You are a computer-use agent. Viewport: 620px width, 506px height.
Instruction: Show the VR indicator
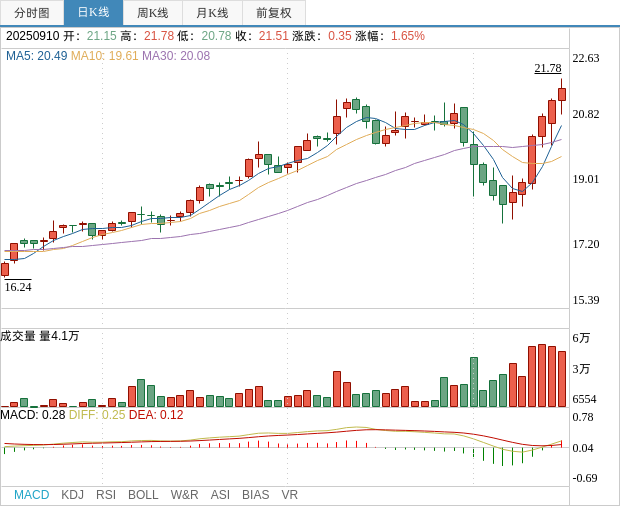point(289,495)
